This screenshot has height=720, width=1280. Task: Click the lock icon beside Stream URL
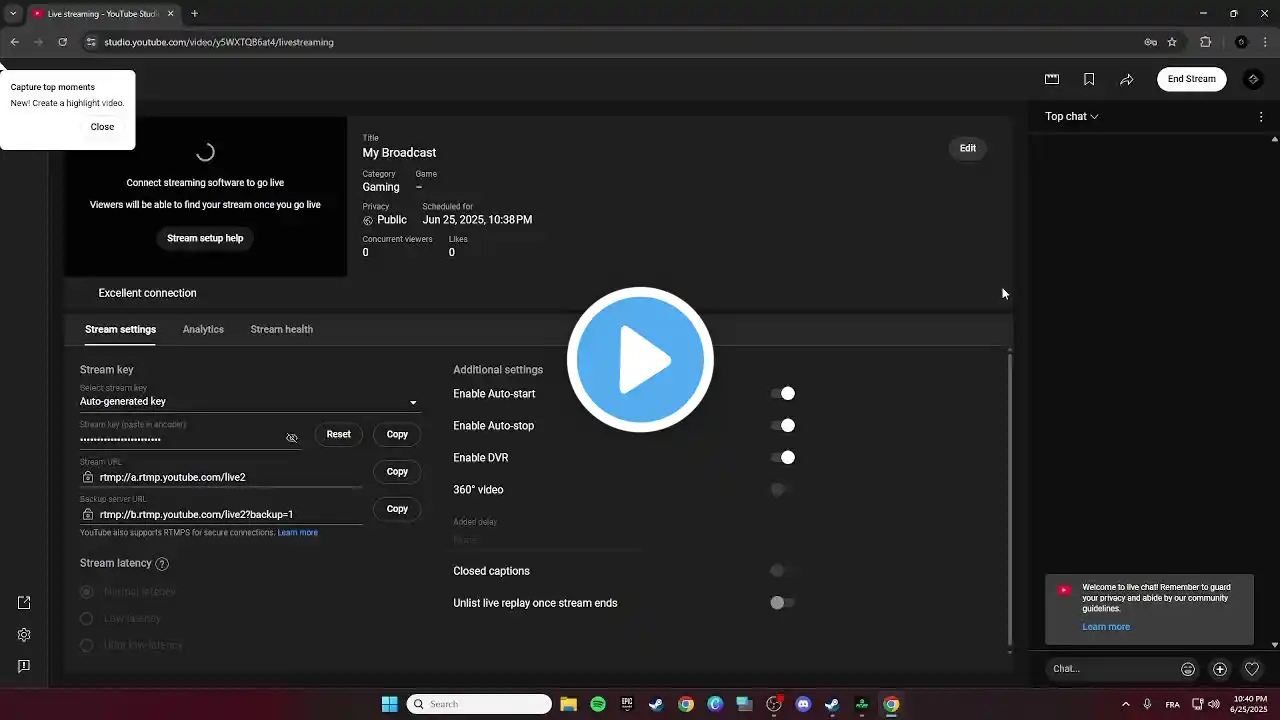click(x=88, y=477)
